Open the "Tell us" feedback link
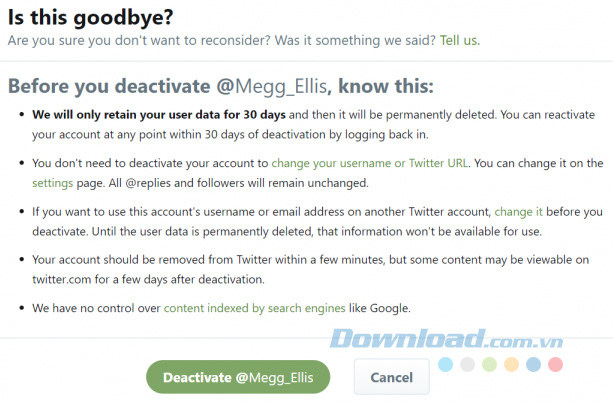Viewport: 613px width, 402px height. 459,41
